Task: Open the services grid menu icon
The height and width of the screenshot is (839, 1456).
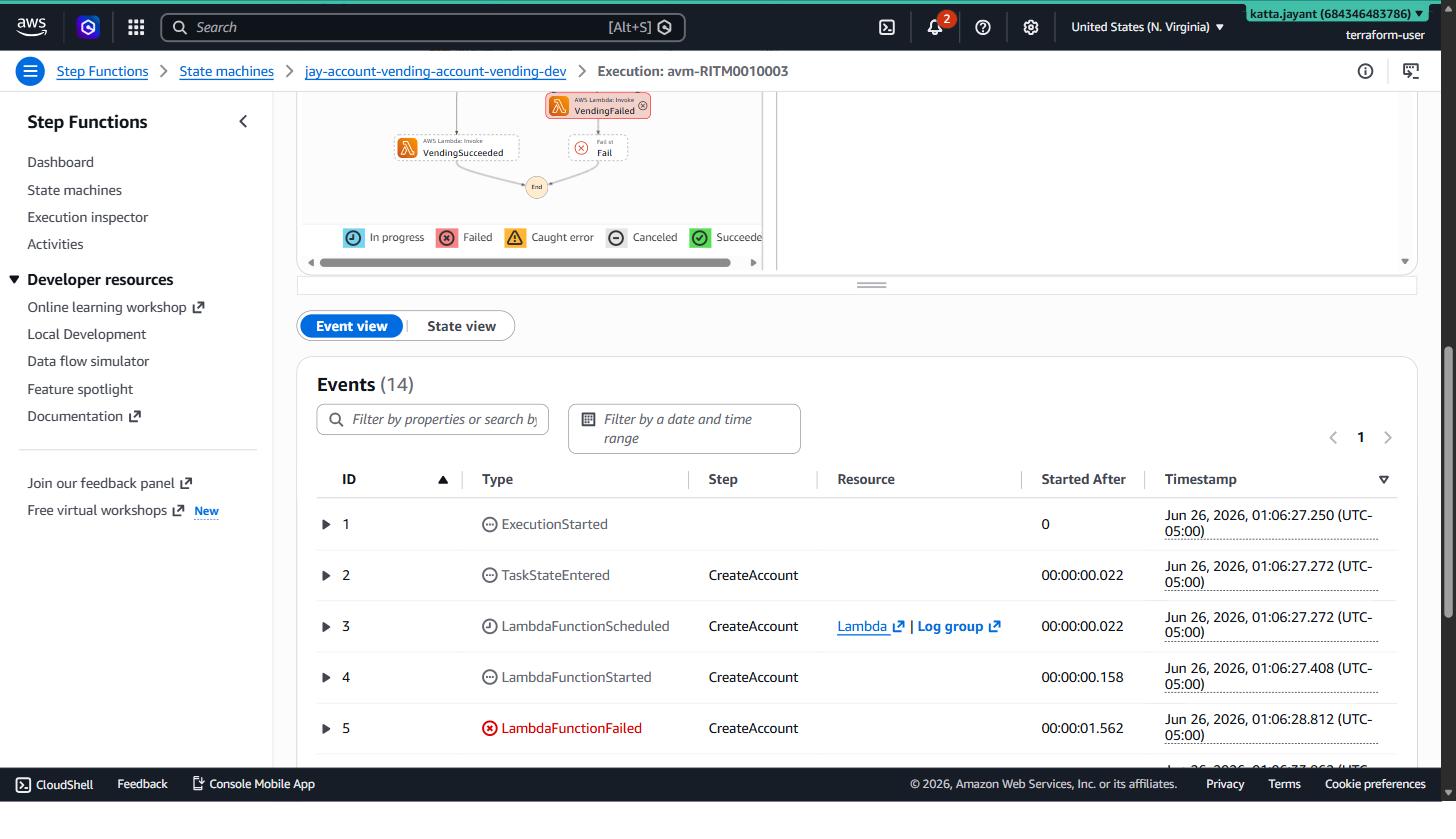Action: pyautogui.click(x=136, y=27)
